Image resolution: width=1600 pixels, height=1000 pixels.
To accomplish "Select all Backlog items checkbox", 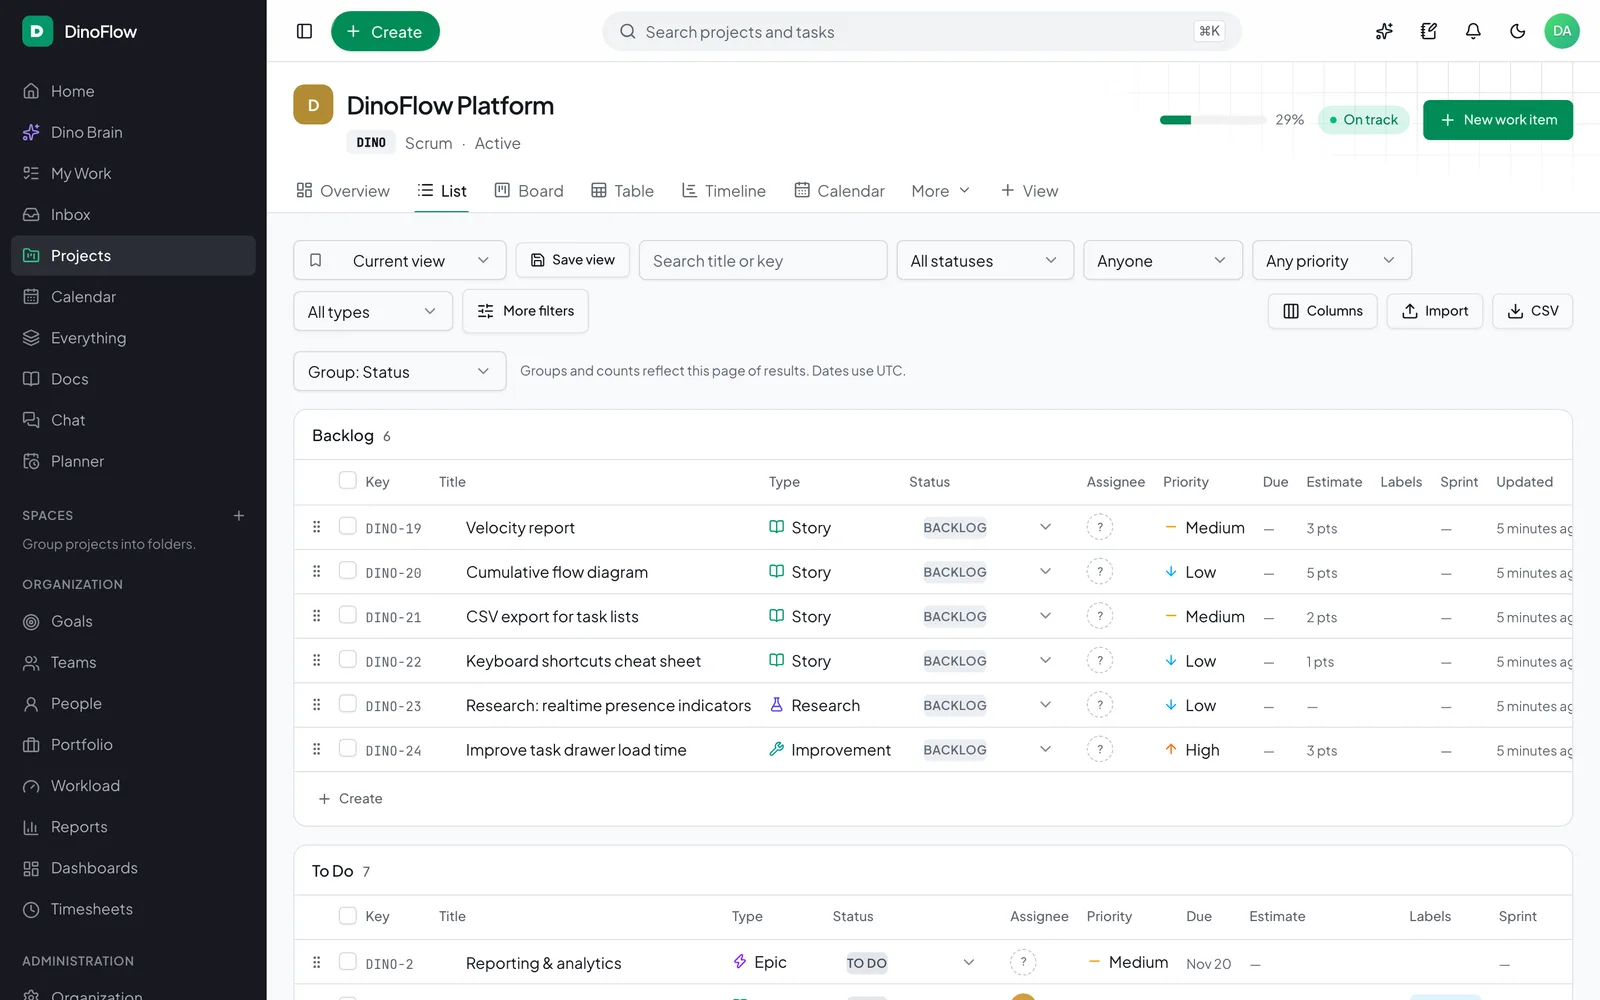I will click(348, 480).
